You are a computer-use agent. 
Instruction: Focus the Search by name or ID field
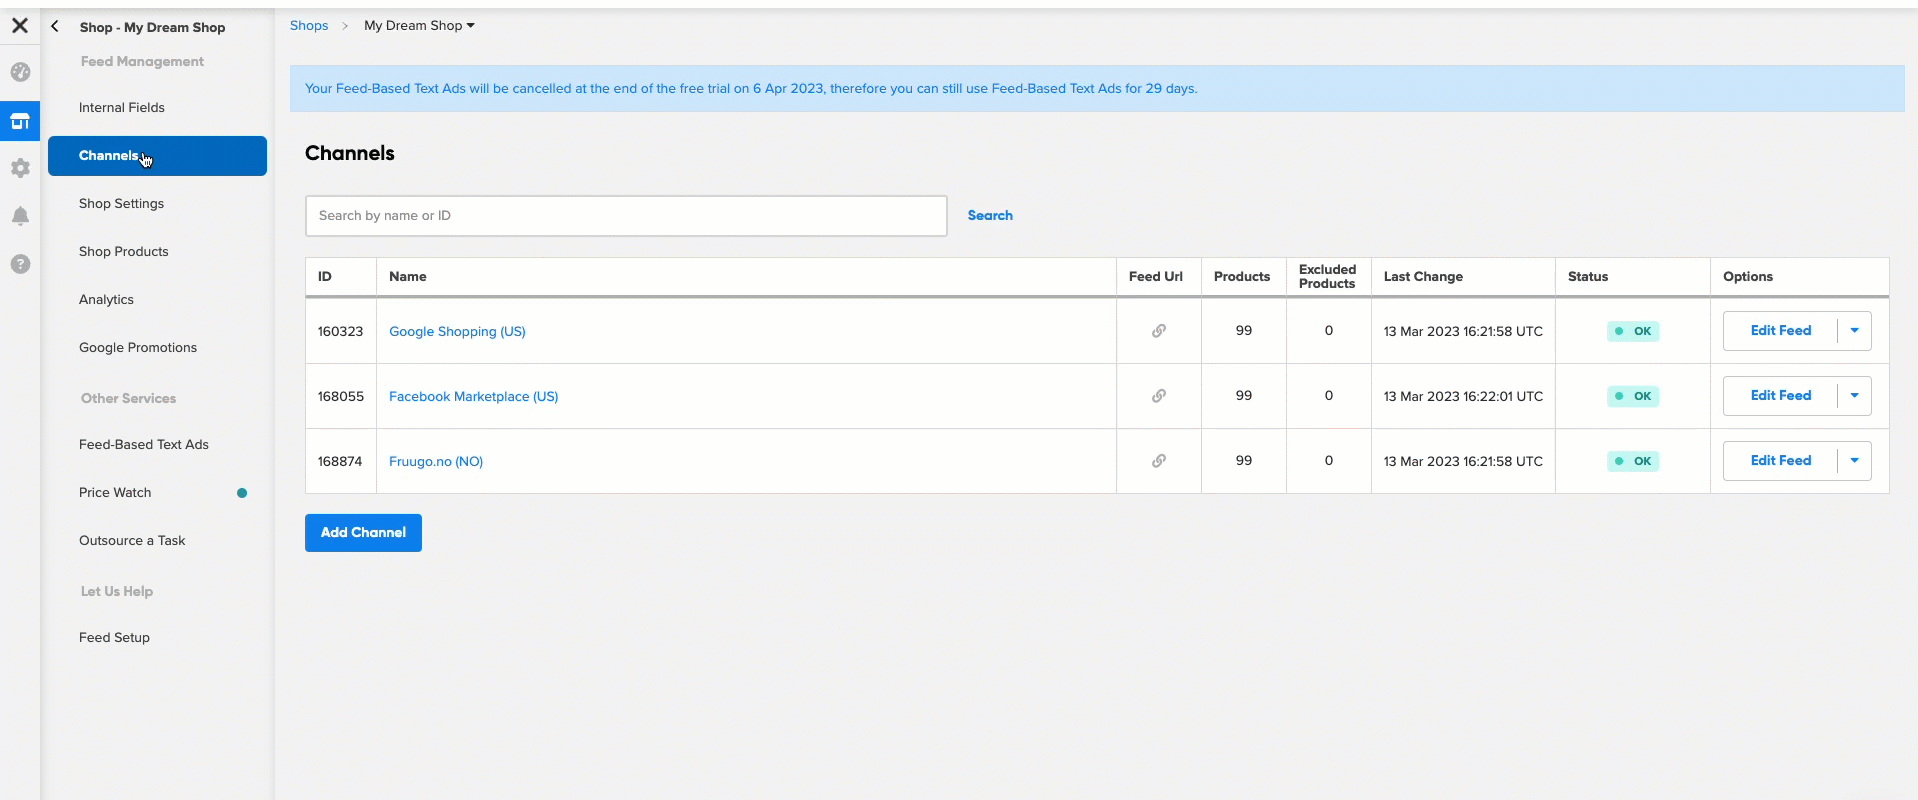click(x=626, y=216)
